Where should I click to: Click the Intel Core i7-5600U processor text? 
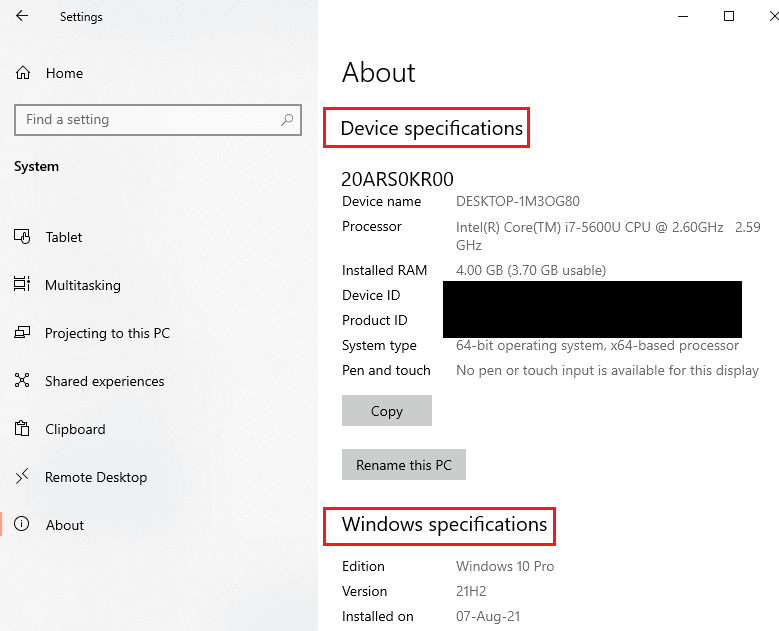tap(608, 236)
